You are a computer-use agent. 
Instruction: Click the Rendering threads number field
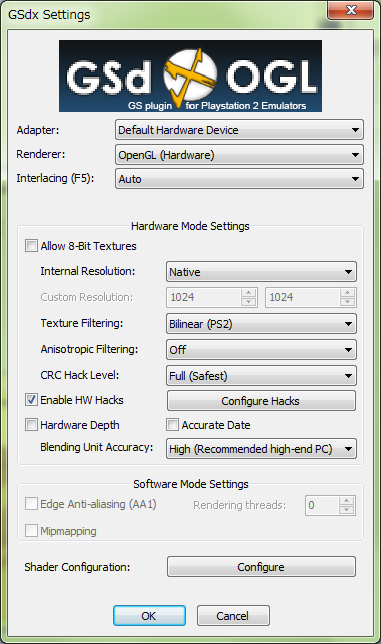point(322,505)
